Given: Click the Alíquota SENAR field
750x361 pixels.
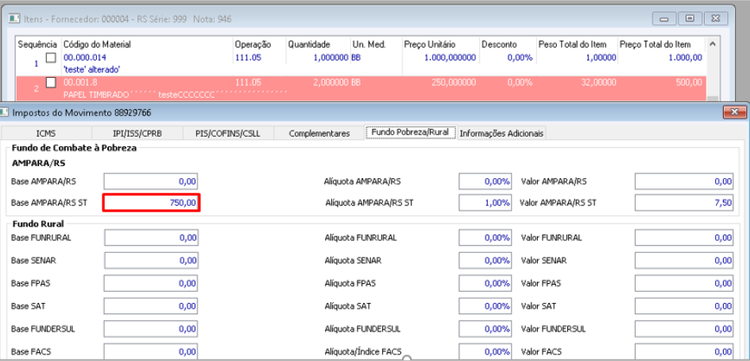Looking at the screenshot, I should 485,261.
